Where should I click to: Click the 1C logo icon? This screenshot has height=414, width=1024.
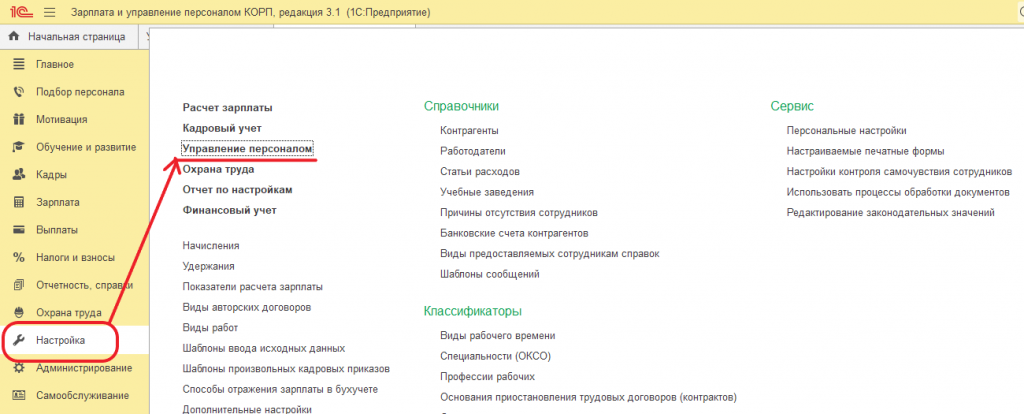click(22, 12)
